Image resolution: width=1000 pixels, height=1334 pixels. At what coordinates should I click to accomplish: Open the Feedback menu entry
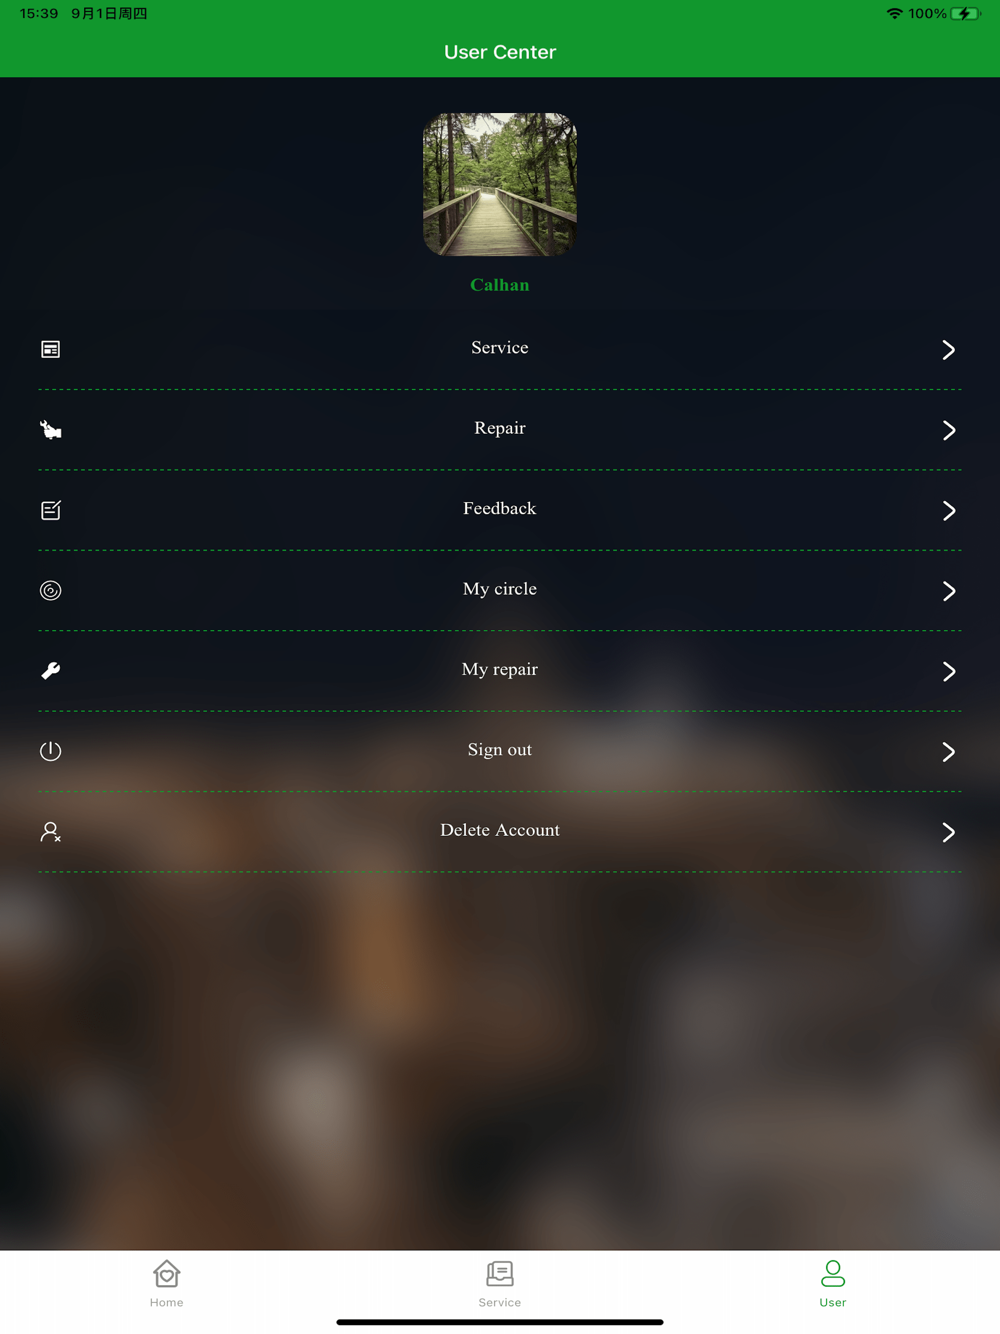(500, 509)
